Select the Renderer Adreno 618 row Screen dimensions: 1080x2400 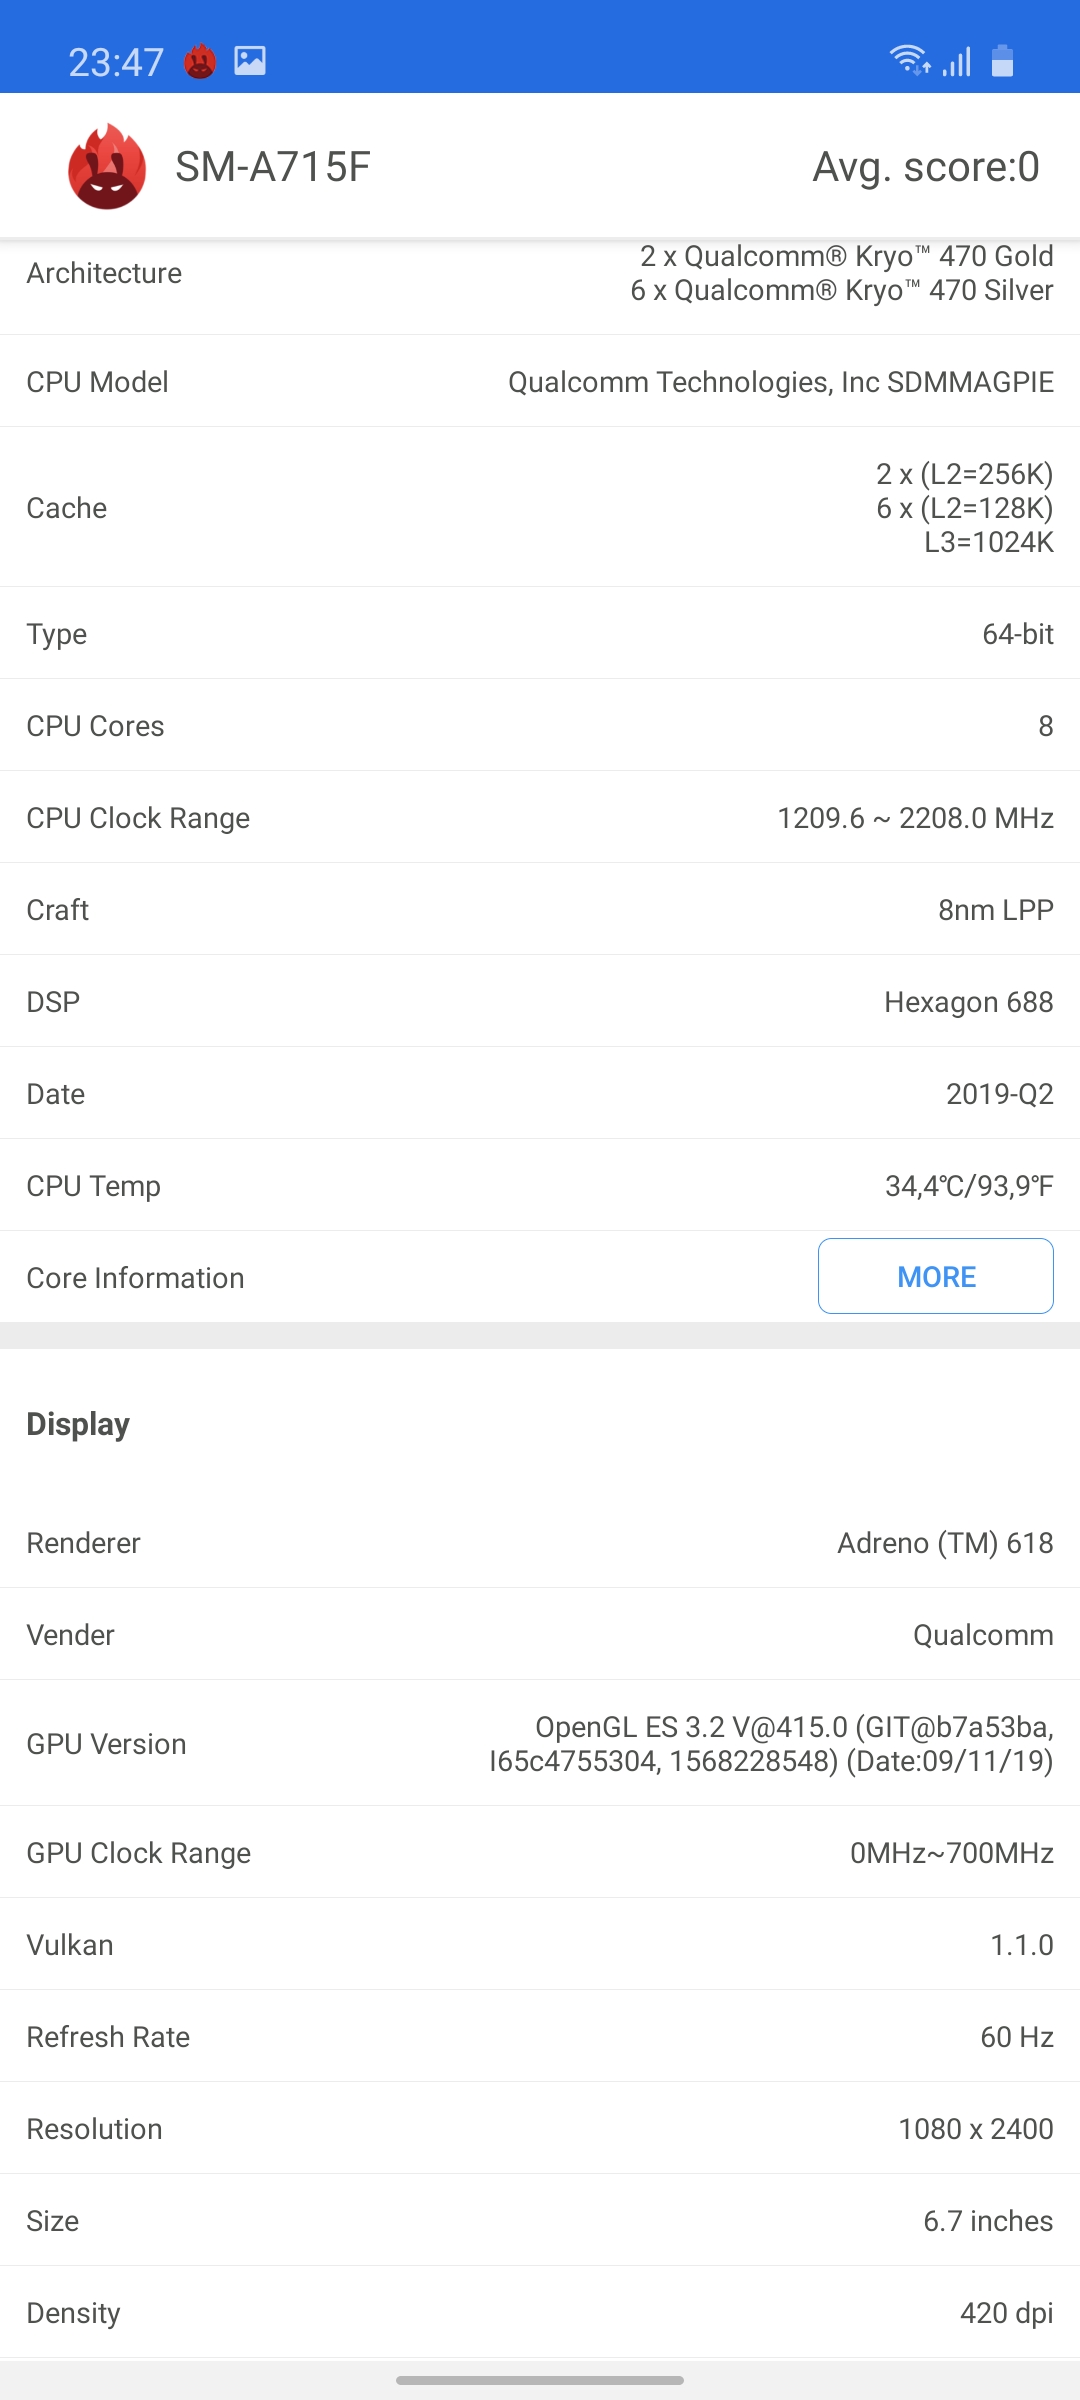point(540,1543)
